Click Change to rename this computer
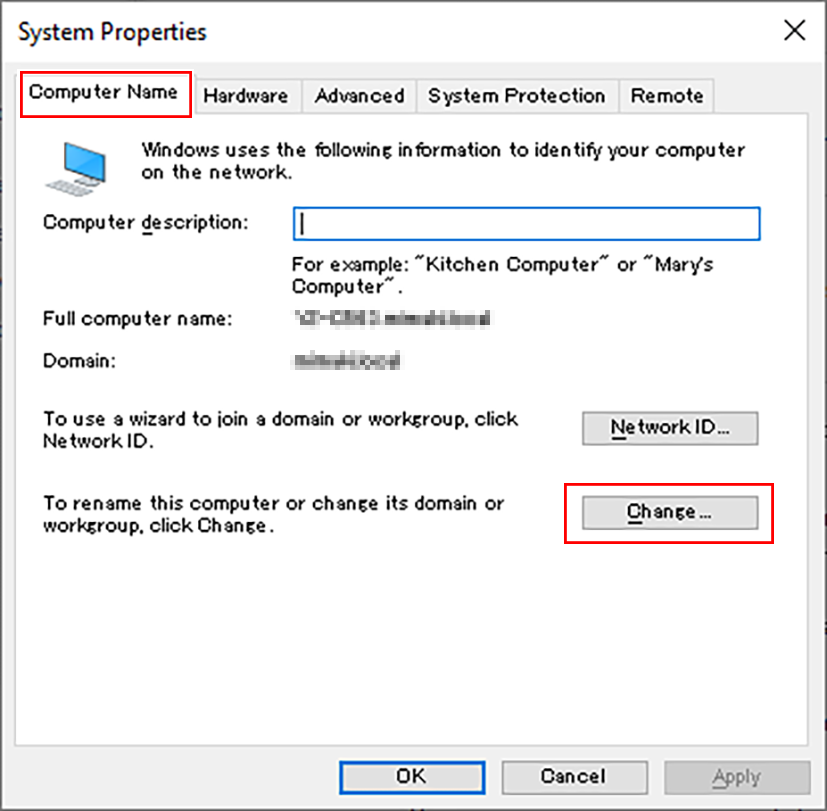This screenshot has height=811, width=827. 669,512
